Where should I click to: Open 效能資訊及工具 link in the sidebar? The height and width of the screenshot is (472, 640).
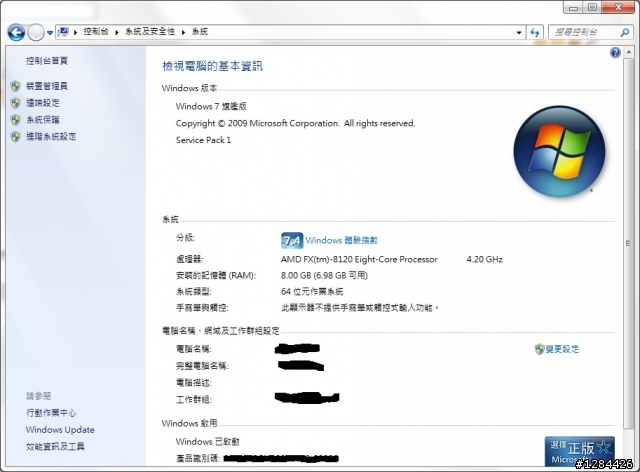point(55,446)
